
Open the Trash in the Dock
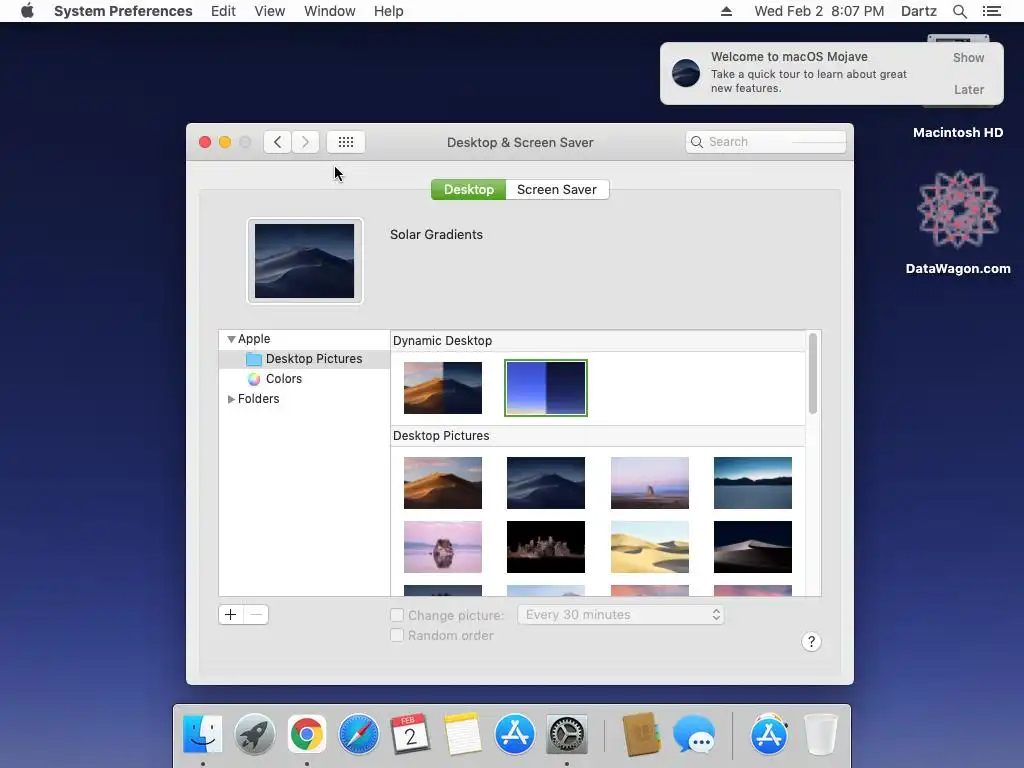tap(820, 734)
